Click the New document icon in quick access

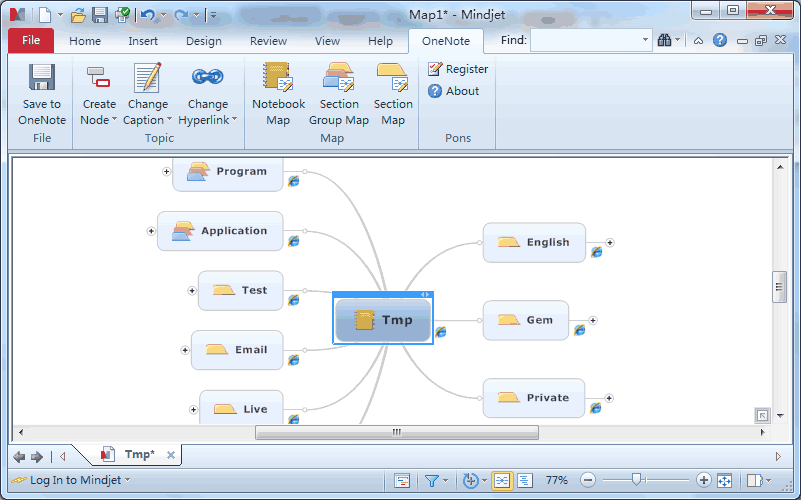45,14
